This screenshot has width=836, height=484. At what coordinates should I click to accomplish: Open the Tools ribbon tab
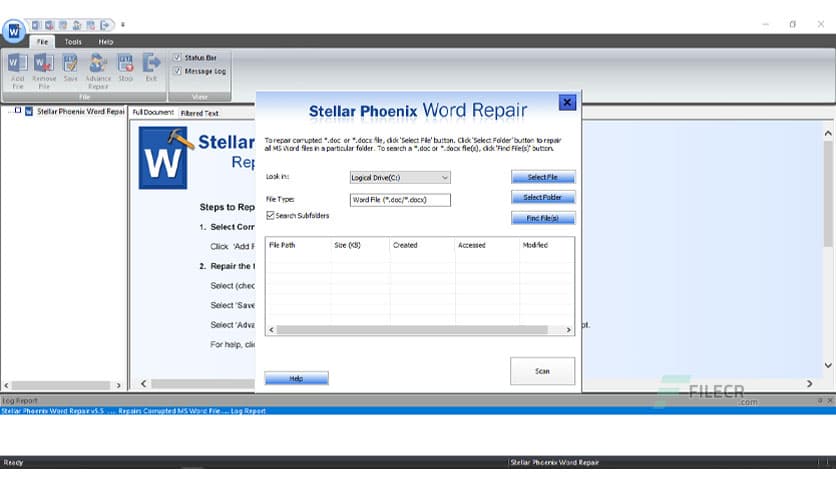73,42
